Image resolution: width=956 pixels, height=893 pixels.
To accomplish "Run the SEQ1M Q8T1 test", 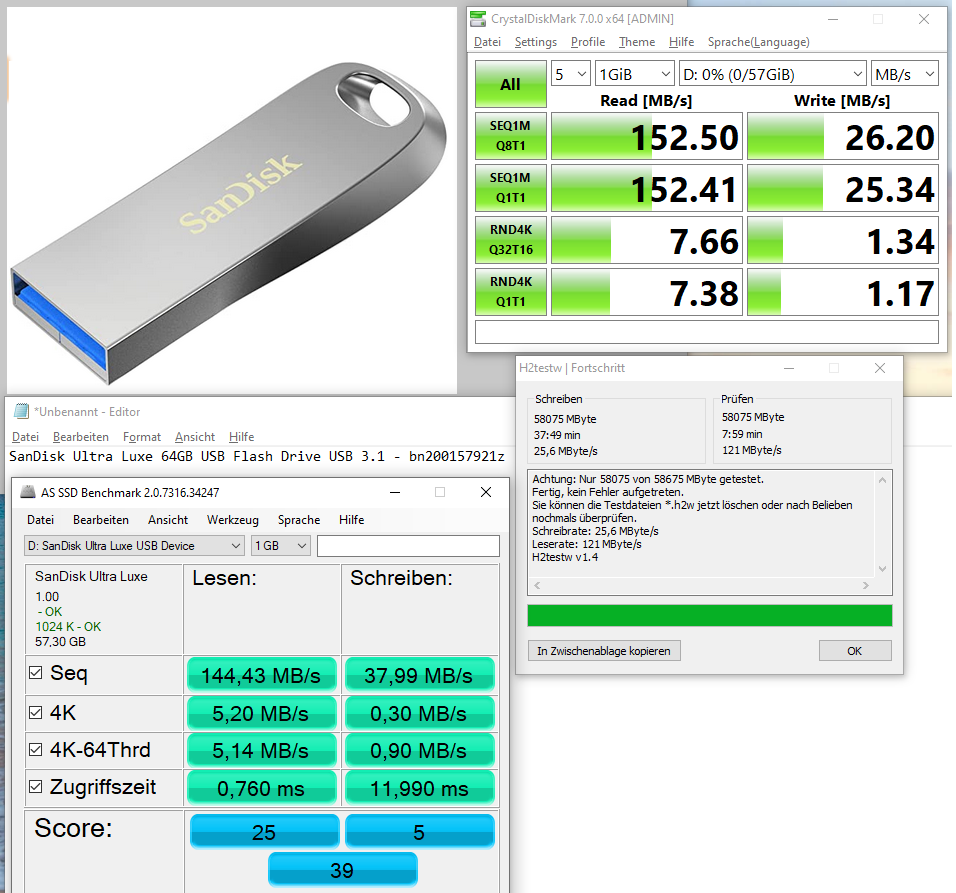I will pos(510,136).
